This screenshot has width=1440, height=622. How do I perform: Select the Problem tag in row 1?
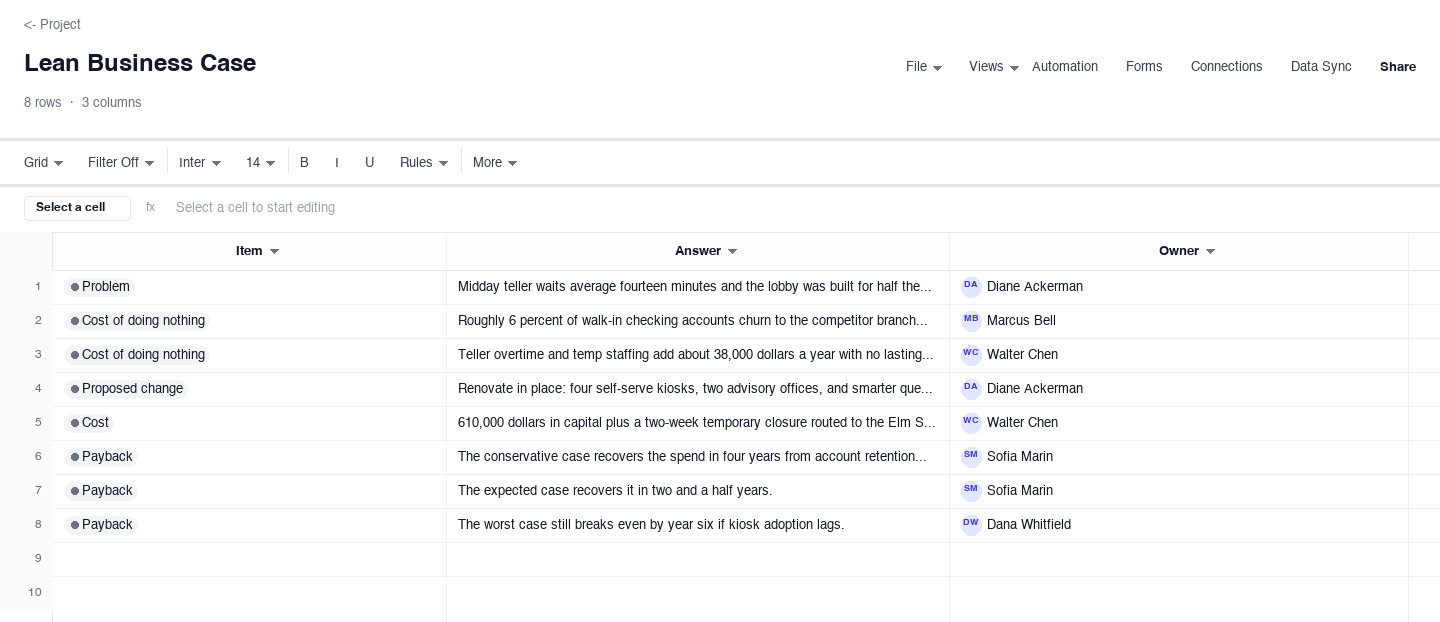(99, 287)
